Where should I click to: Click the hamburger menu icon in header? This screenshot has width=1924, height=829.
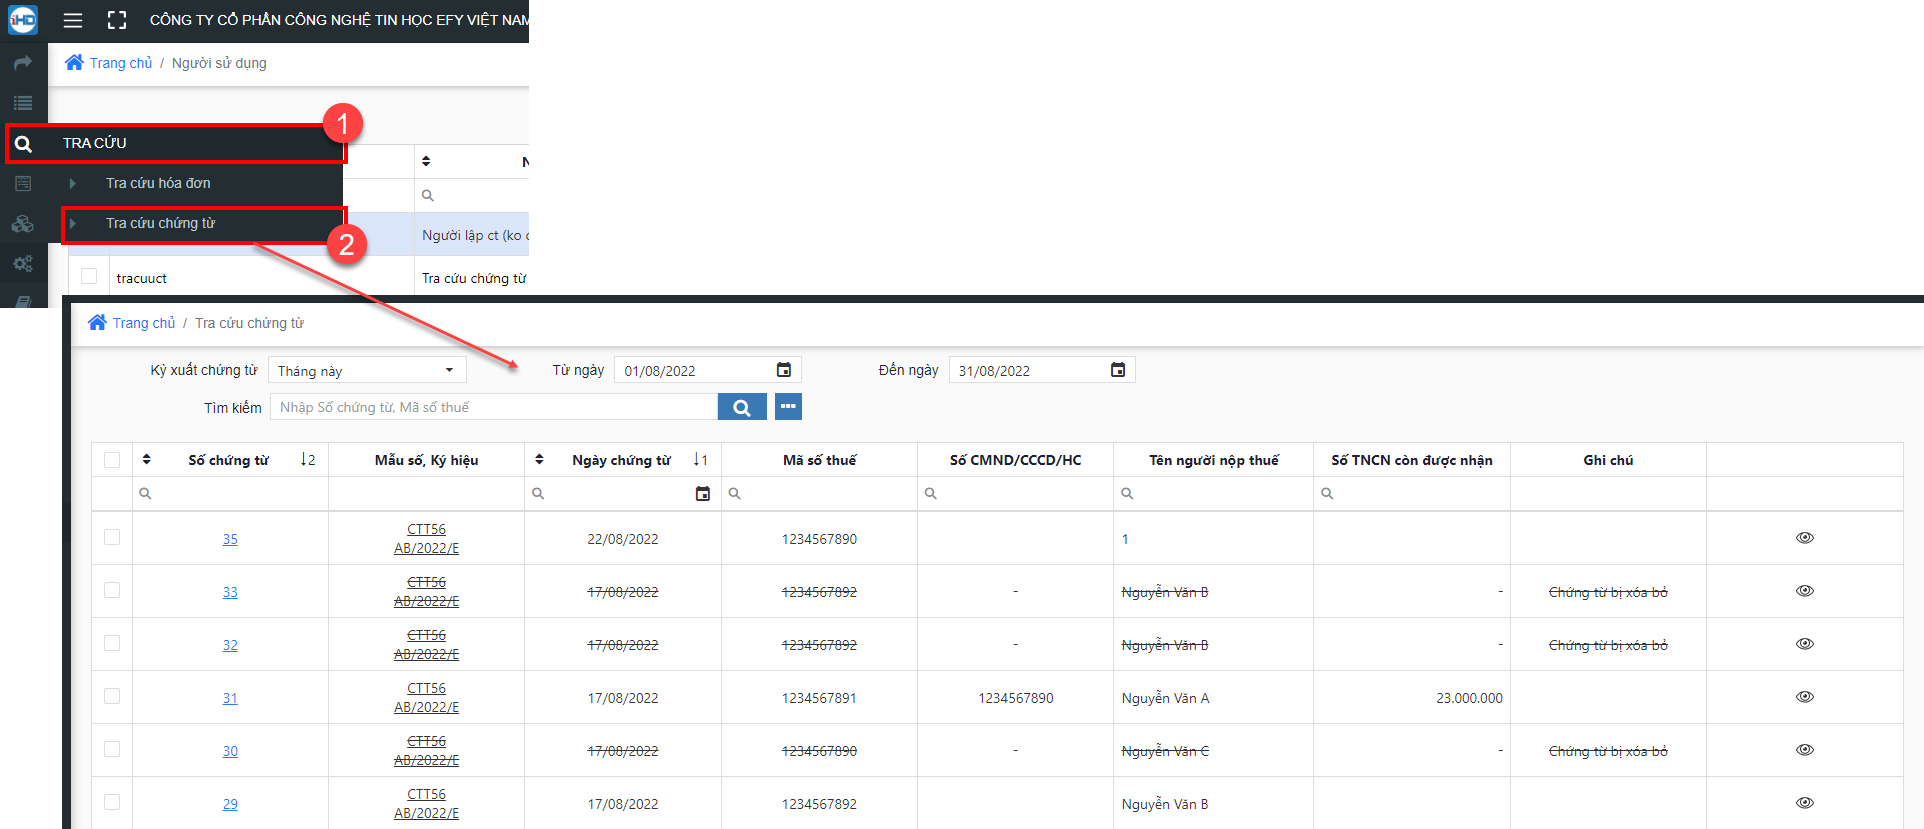[73, 20]
